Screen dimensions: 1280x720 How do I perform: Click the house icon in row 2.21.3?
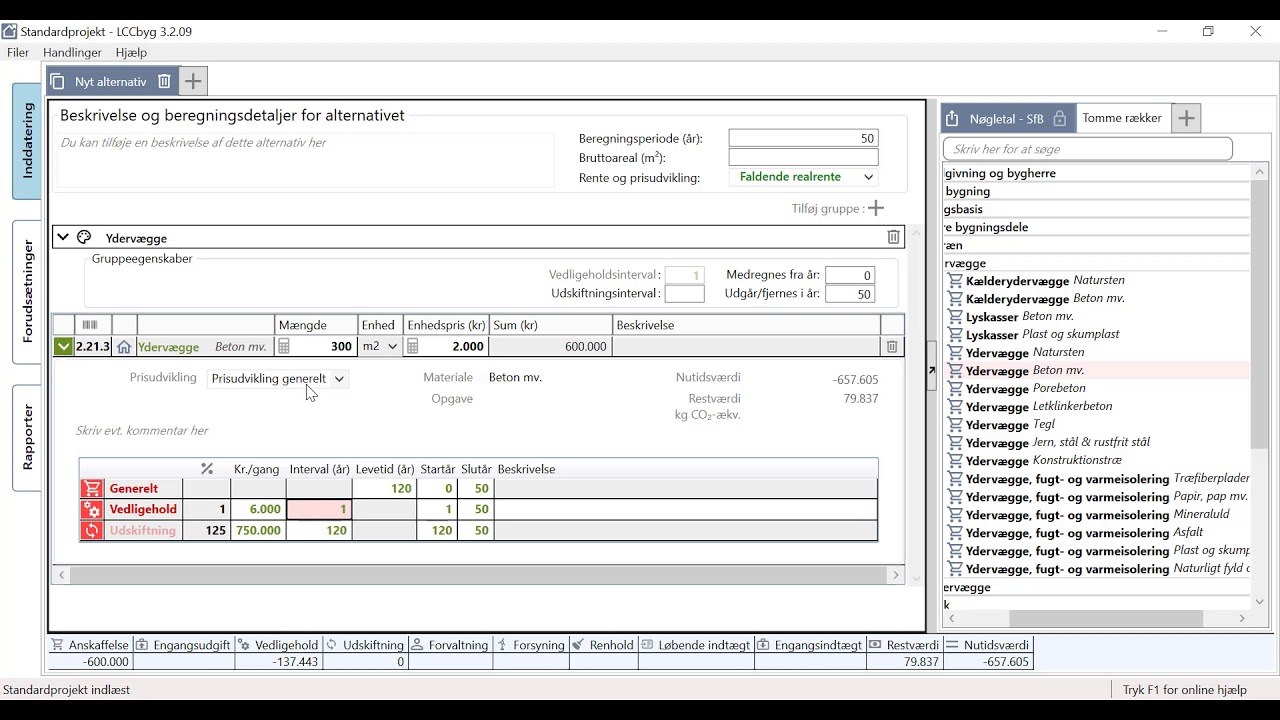pos(124,347)
